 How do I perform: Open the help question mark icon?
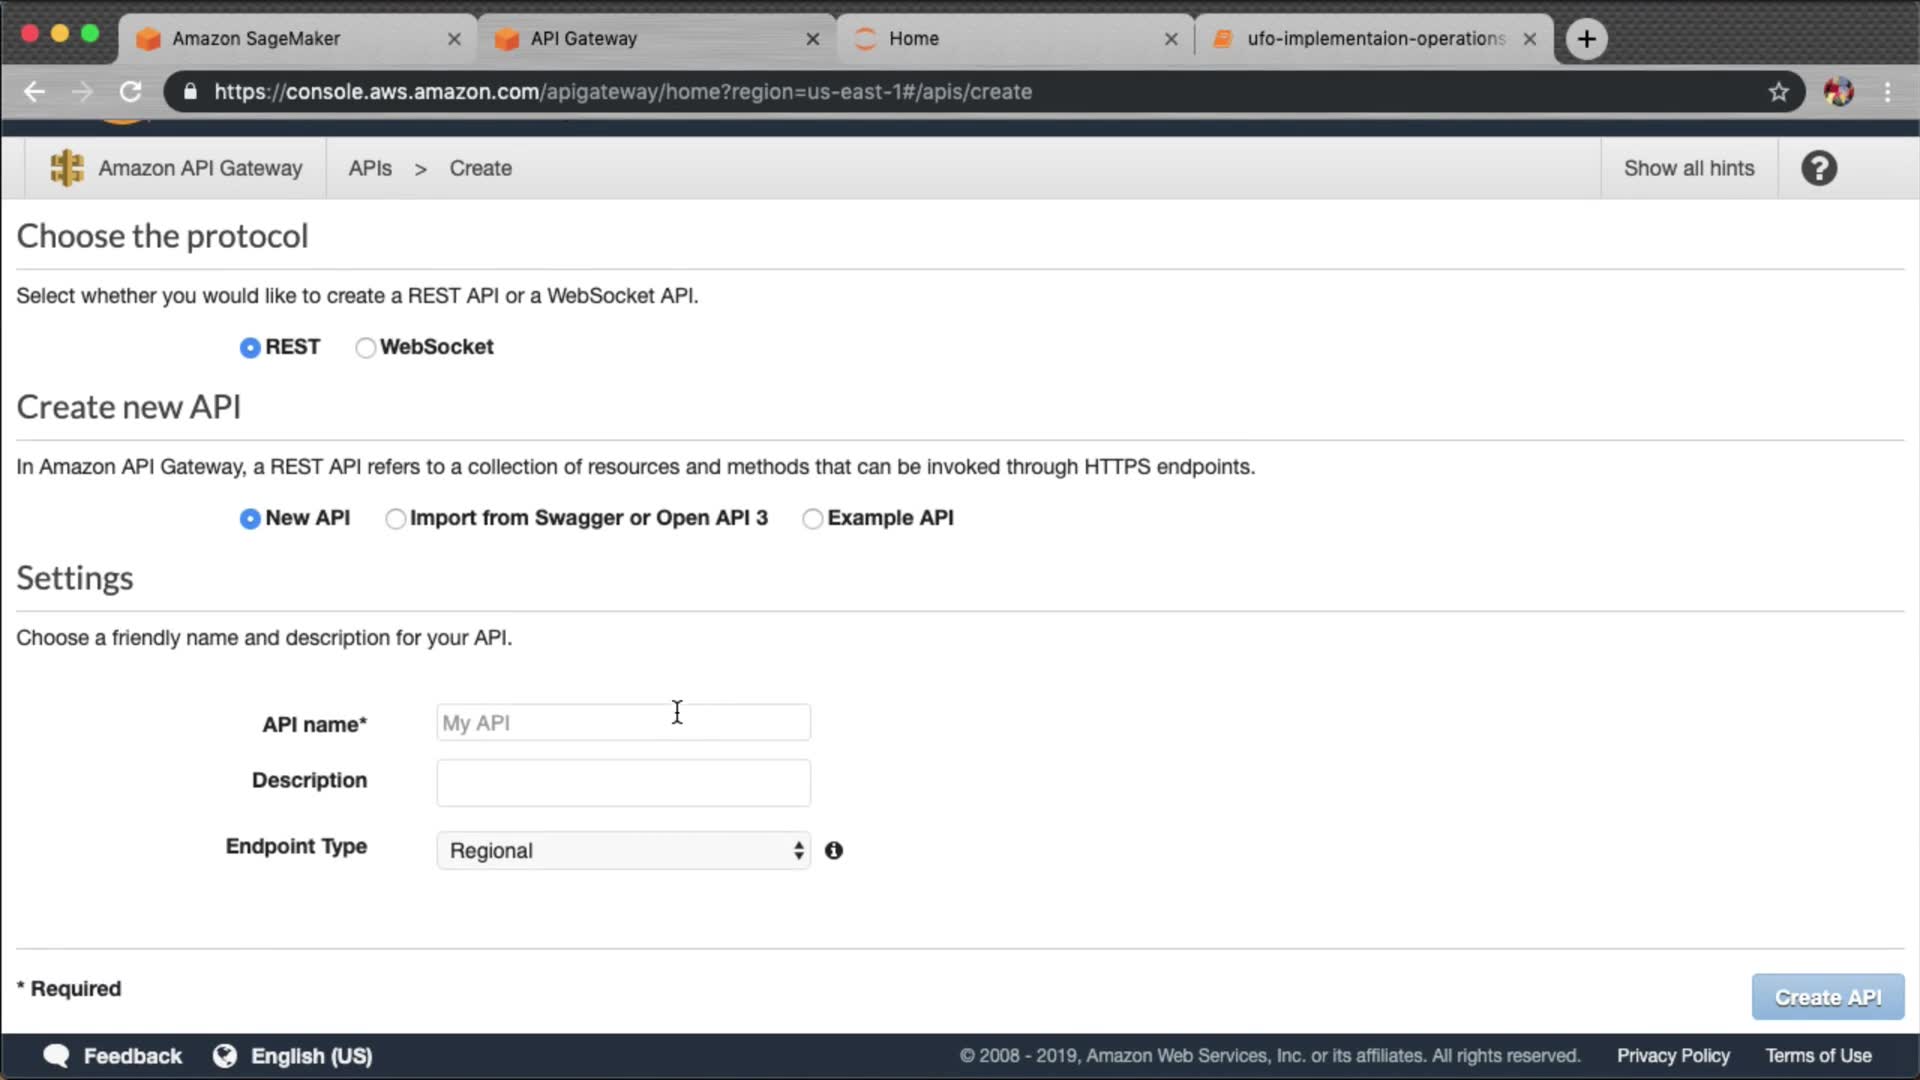1819,168
